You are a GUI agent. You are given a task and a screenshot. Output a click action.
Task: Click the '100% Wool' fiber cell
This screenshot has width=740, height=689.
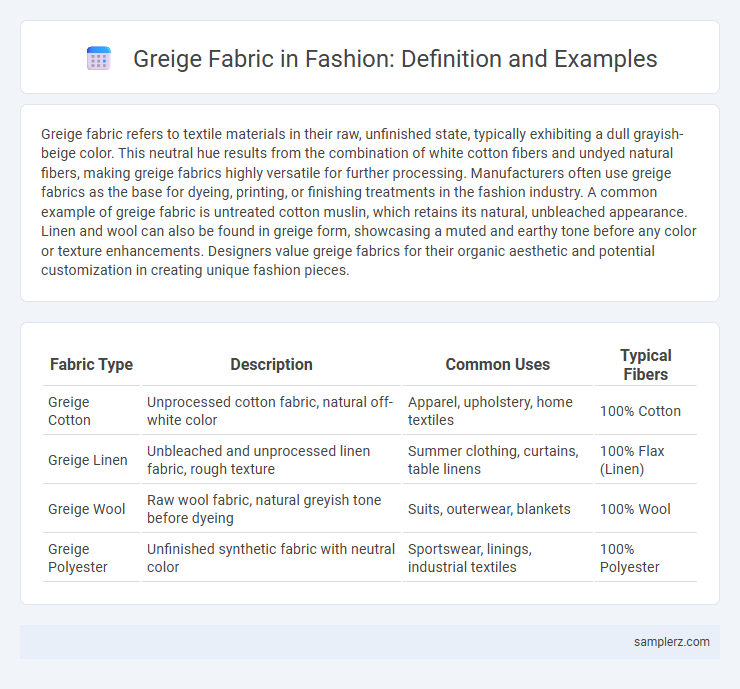pyautogui.click(x=646, y=509)
